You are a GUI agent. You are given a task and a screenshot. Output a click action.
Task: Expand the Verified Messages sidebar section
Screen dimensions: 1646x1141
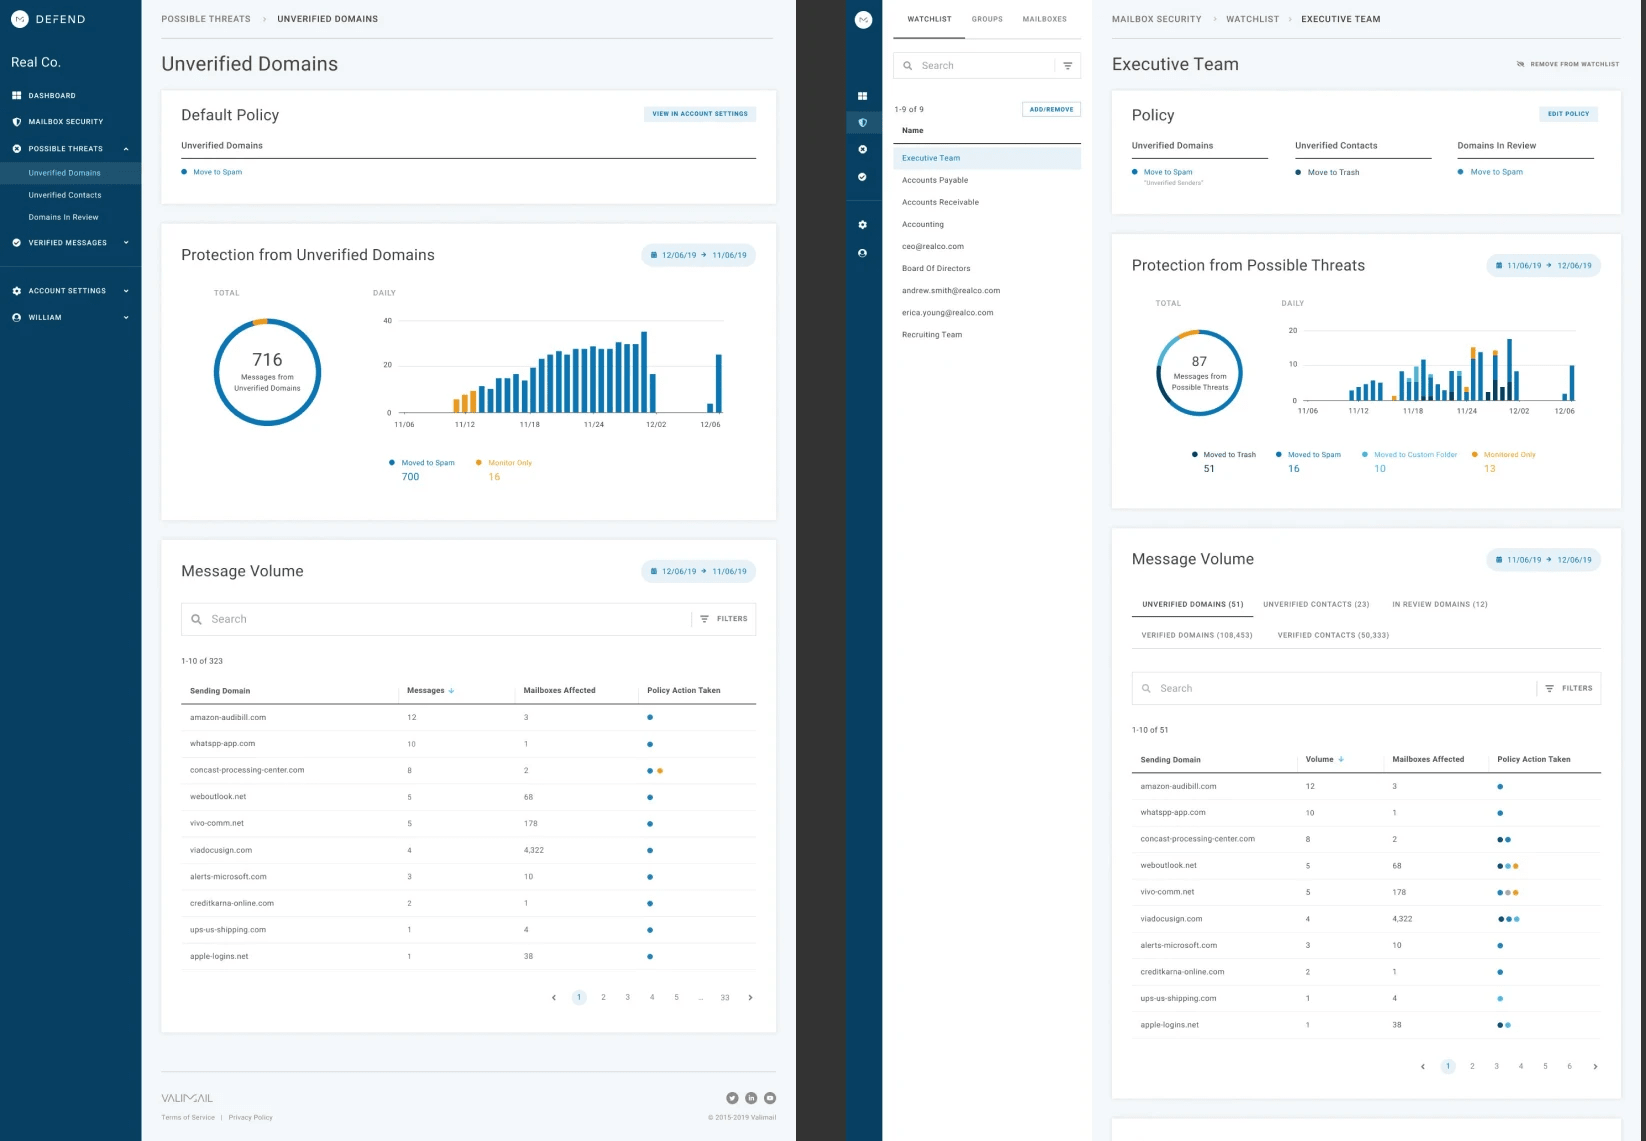[x=126, y=243]
